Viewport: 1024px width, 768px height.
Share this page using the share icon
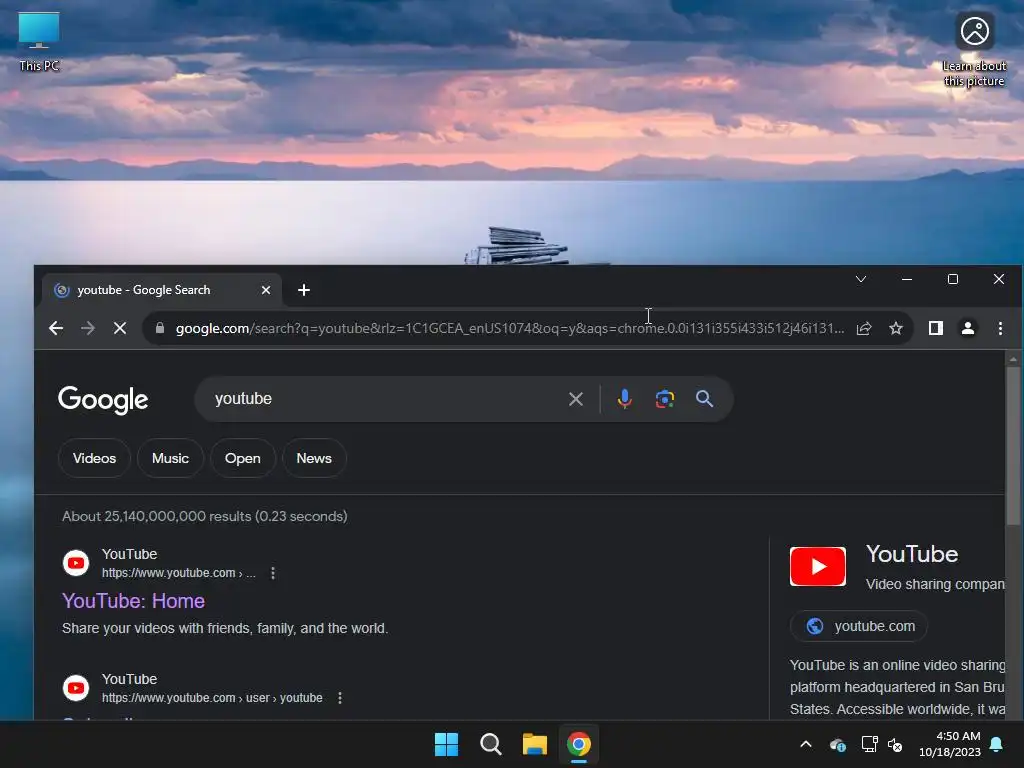tap(864, 328)
